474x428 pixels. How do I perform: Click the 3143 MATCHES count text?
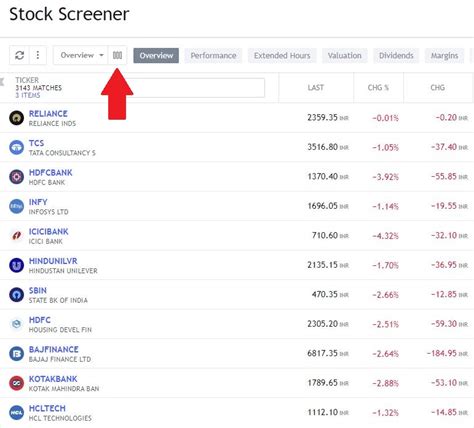pyautogui.click(x=39, y=88)
